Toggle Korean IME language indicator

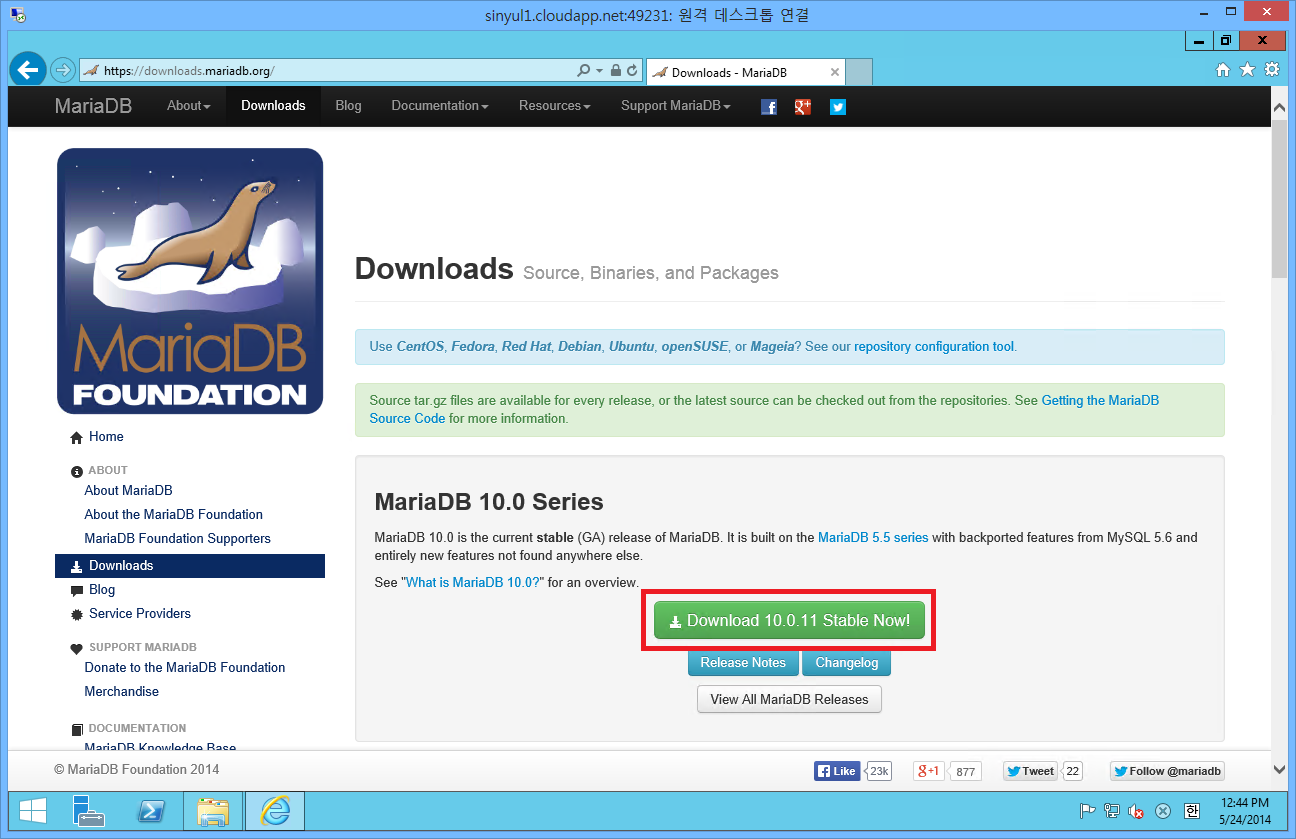(x=1191, y=811)
